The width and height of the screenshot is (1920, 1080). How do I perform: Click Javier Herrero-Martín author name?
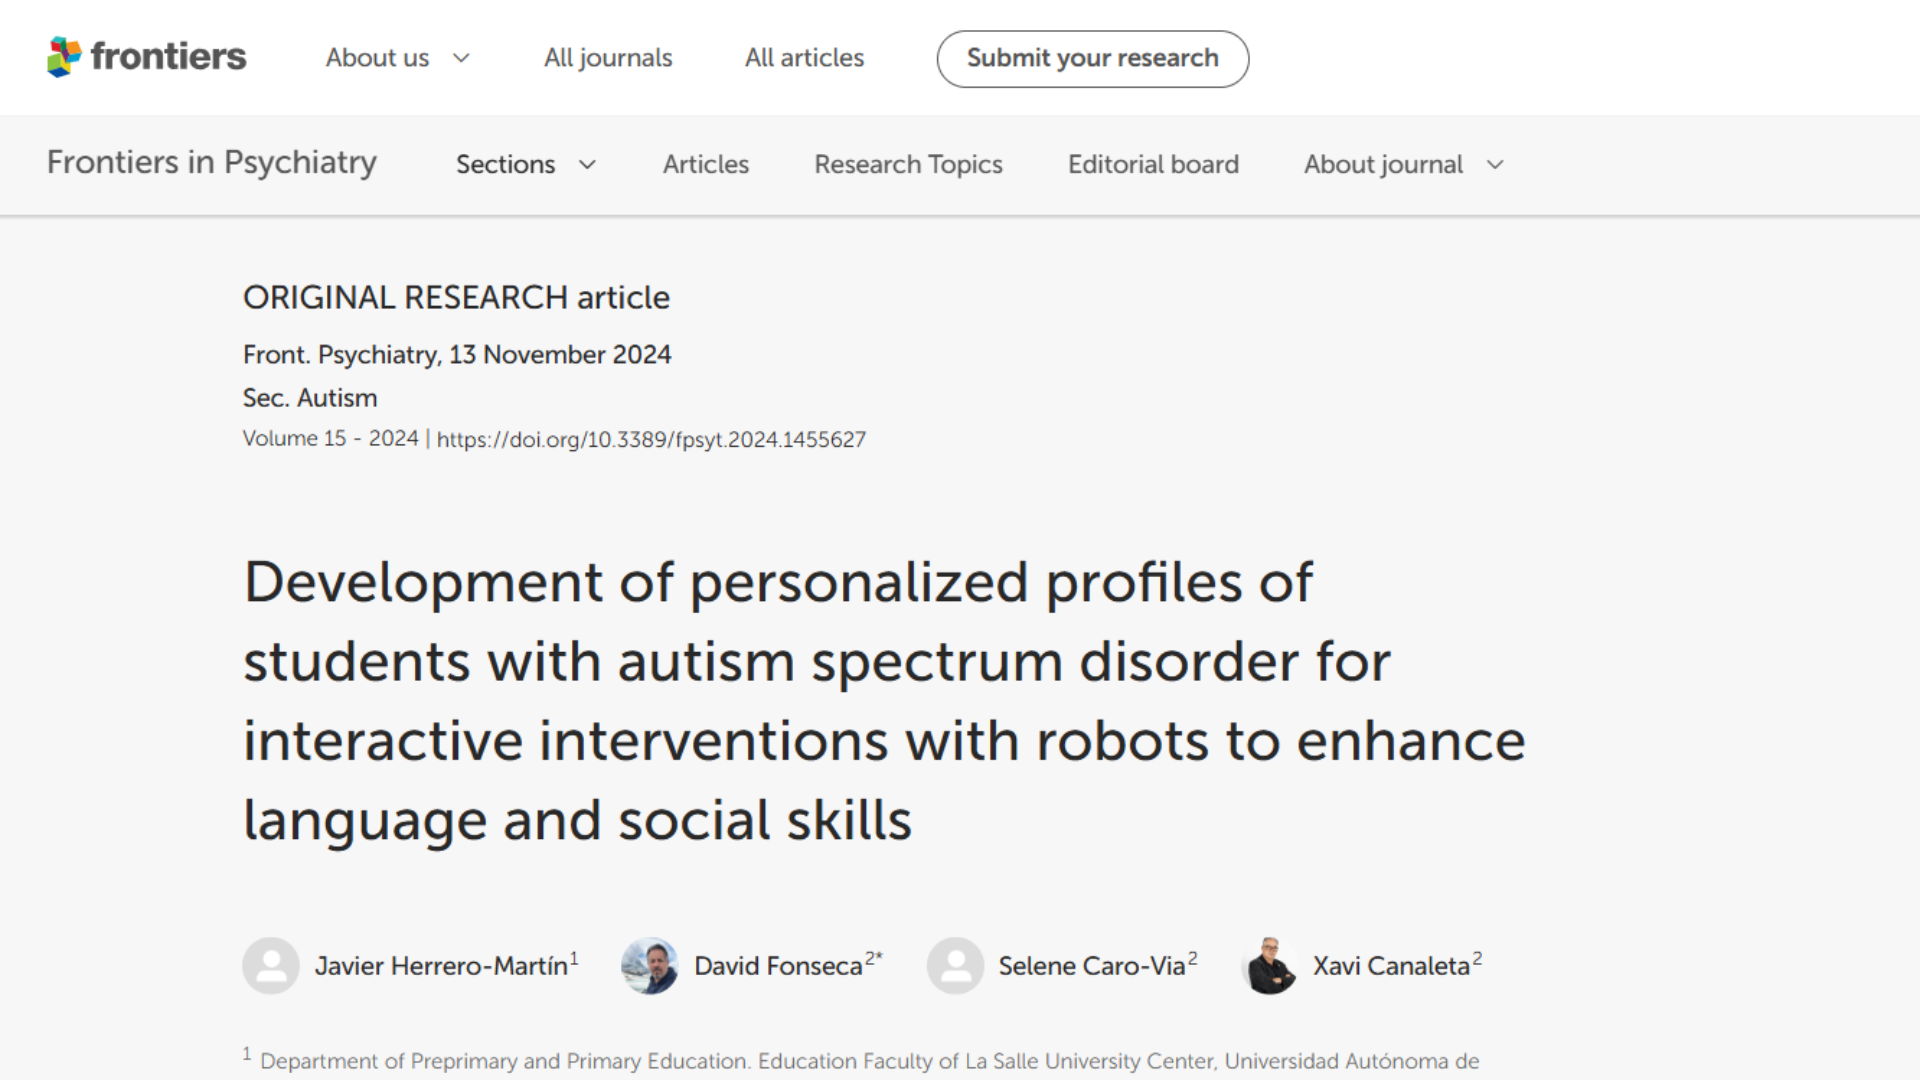tap(441, 966)
